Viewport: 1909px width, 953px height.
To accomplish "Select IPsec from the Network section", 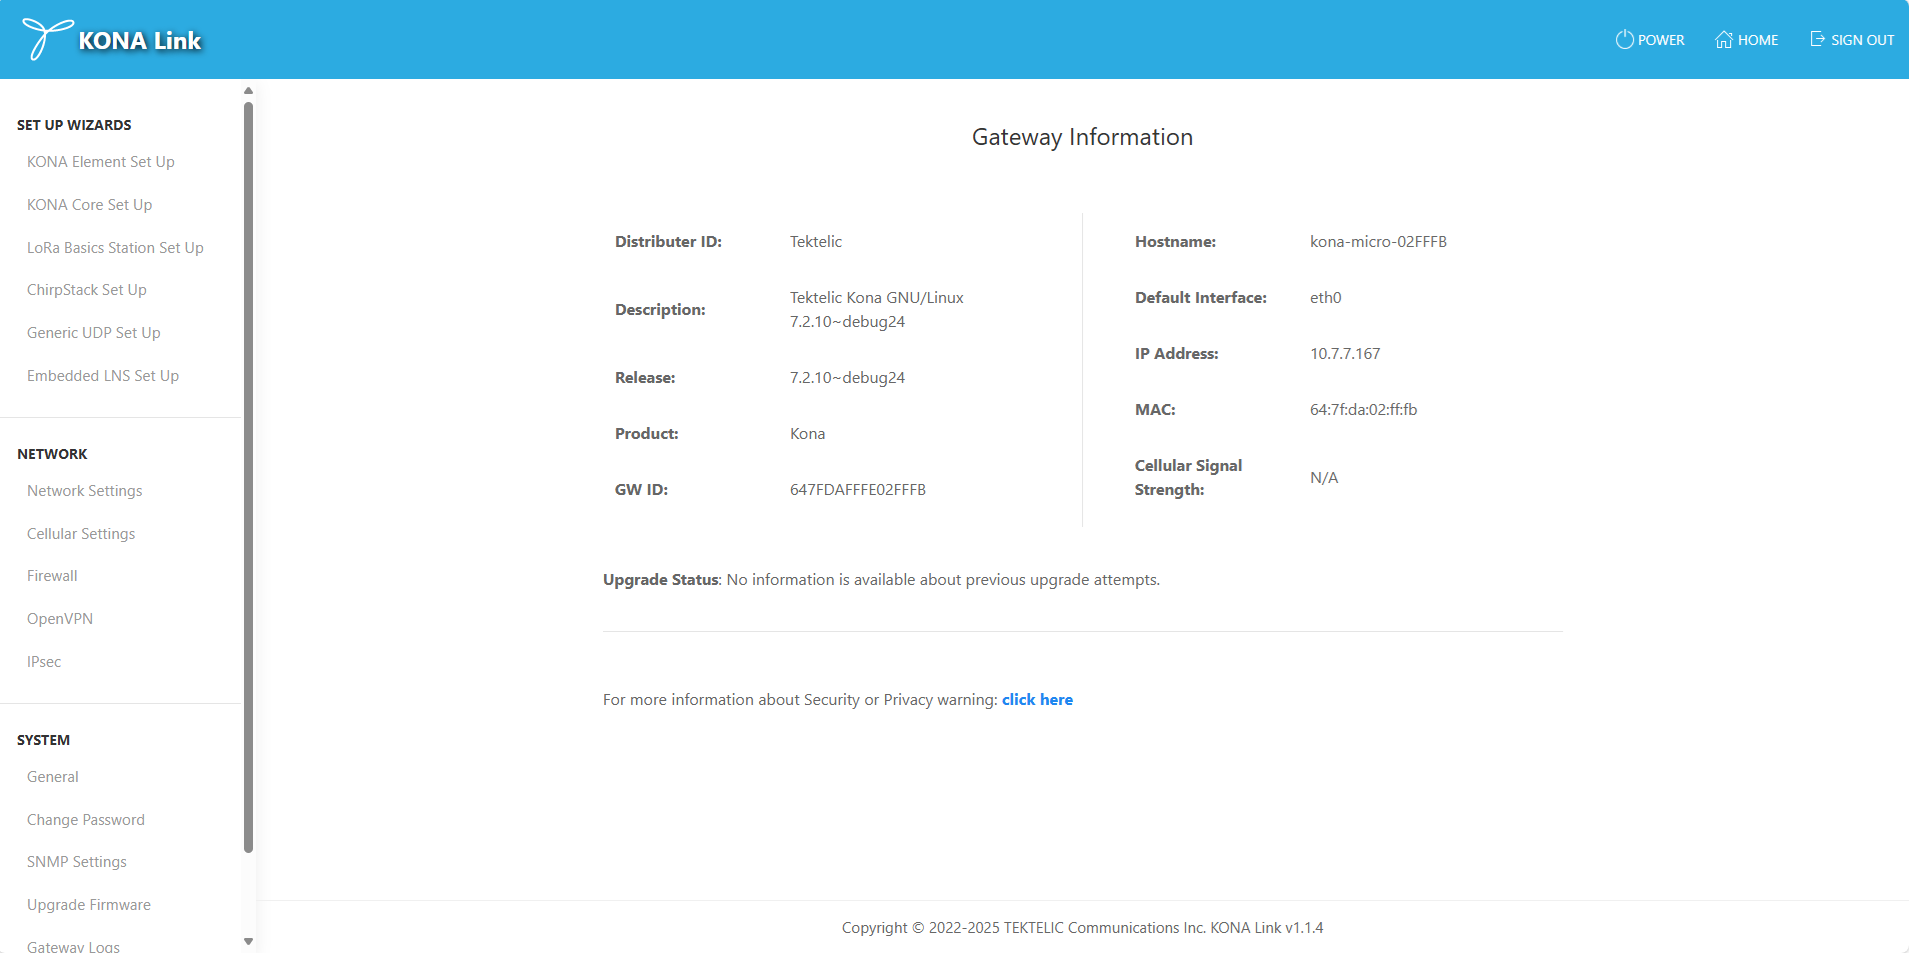I will pos(44,661).
